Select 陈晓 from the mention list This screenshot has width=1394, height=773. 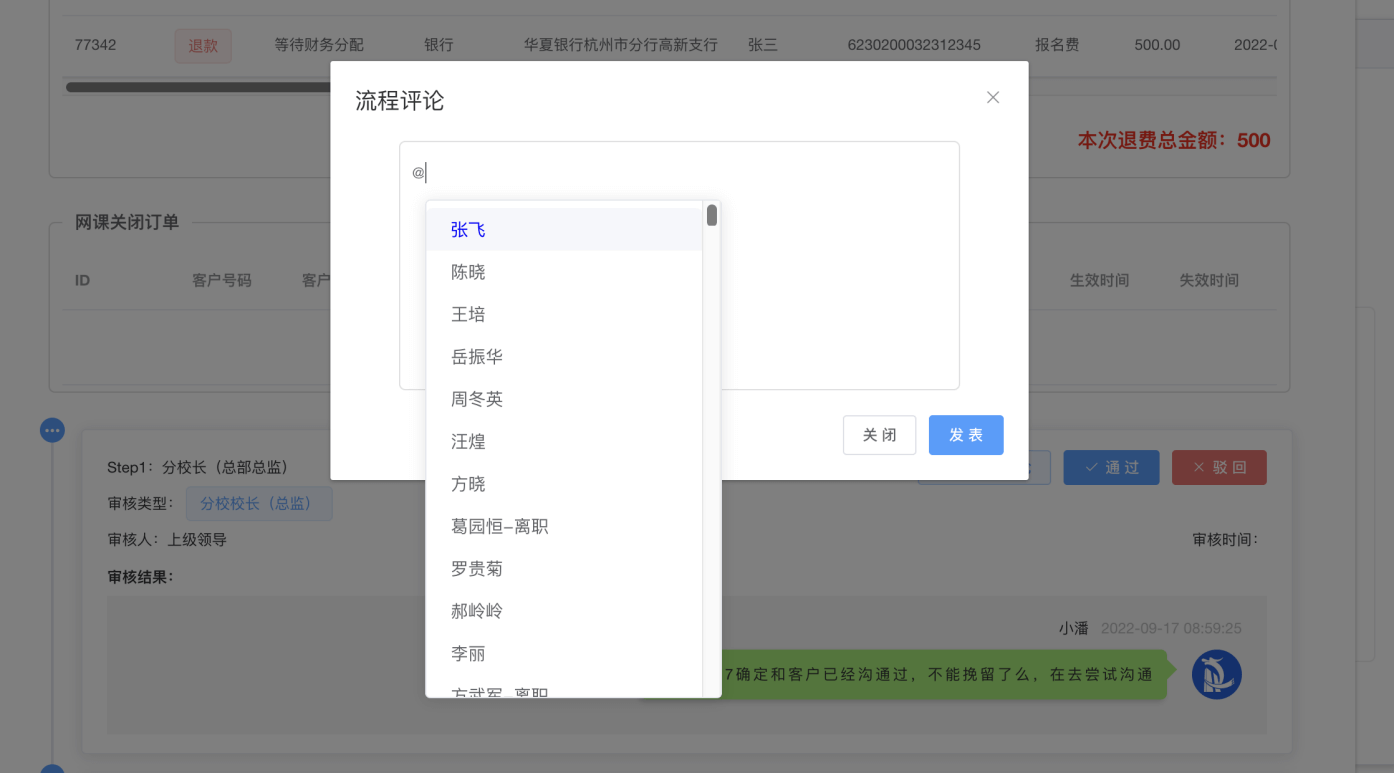tap(468, 272)
